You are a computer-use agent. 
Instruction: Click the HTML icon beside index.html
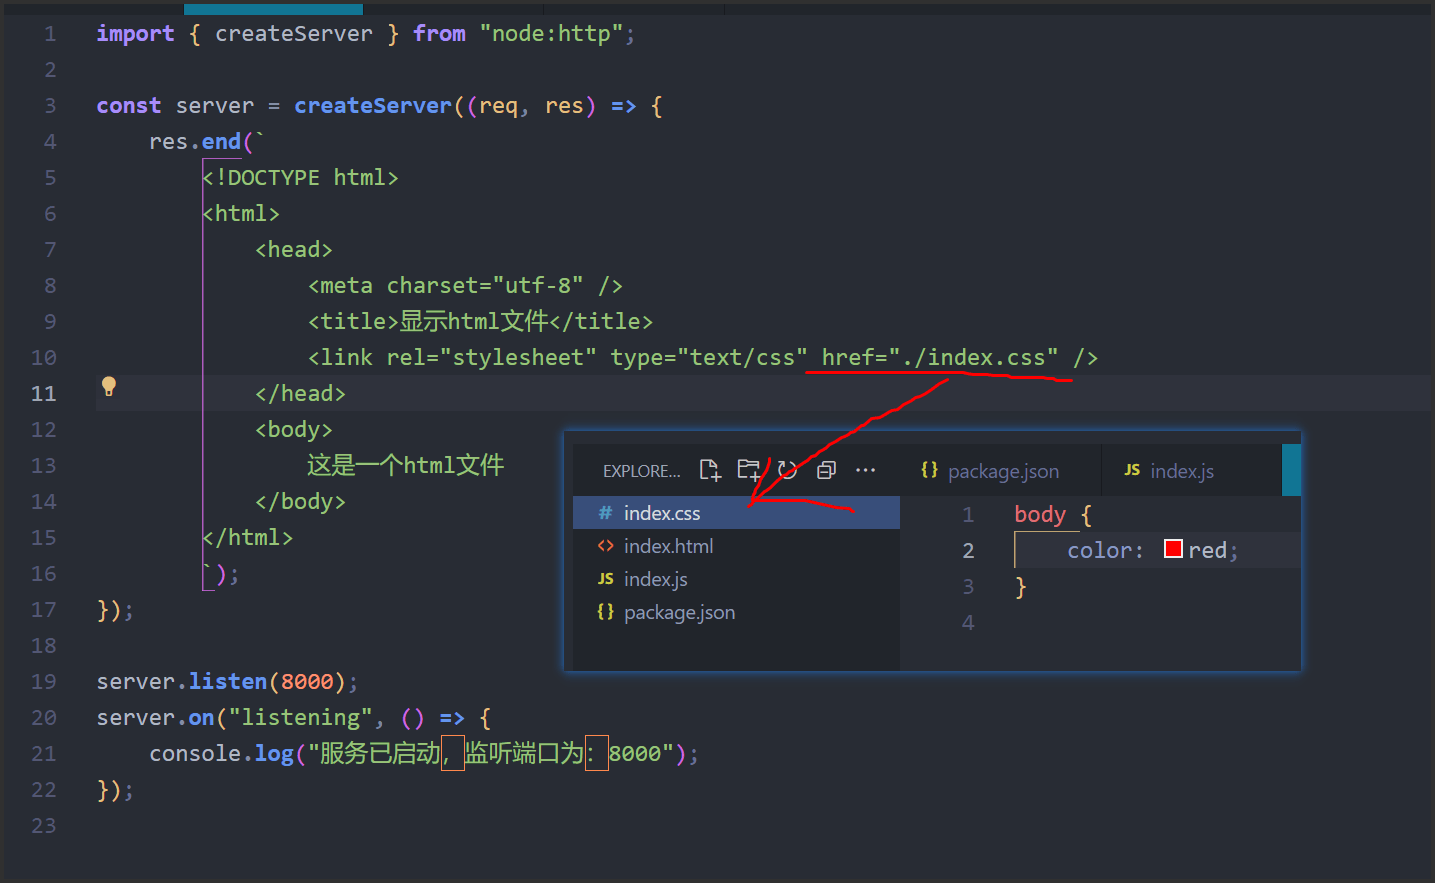click(605, 546)
